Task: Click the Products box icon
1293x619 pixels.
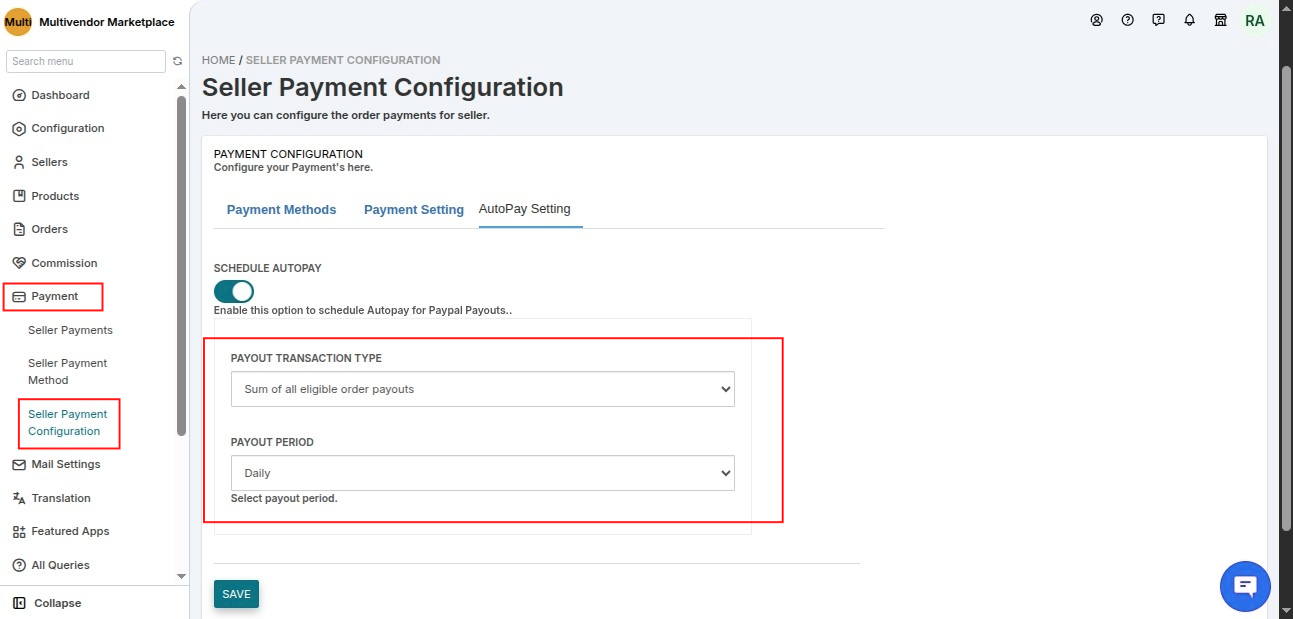Action: (18, 196)
